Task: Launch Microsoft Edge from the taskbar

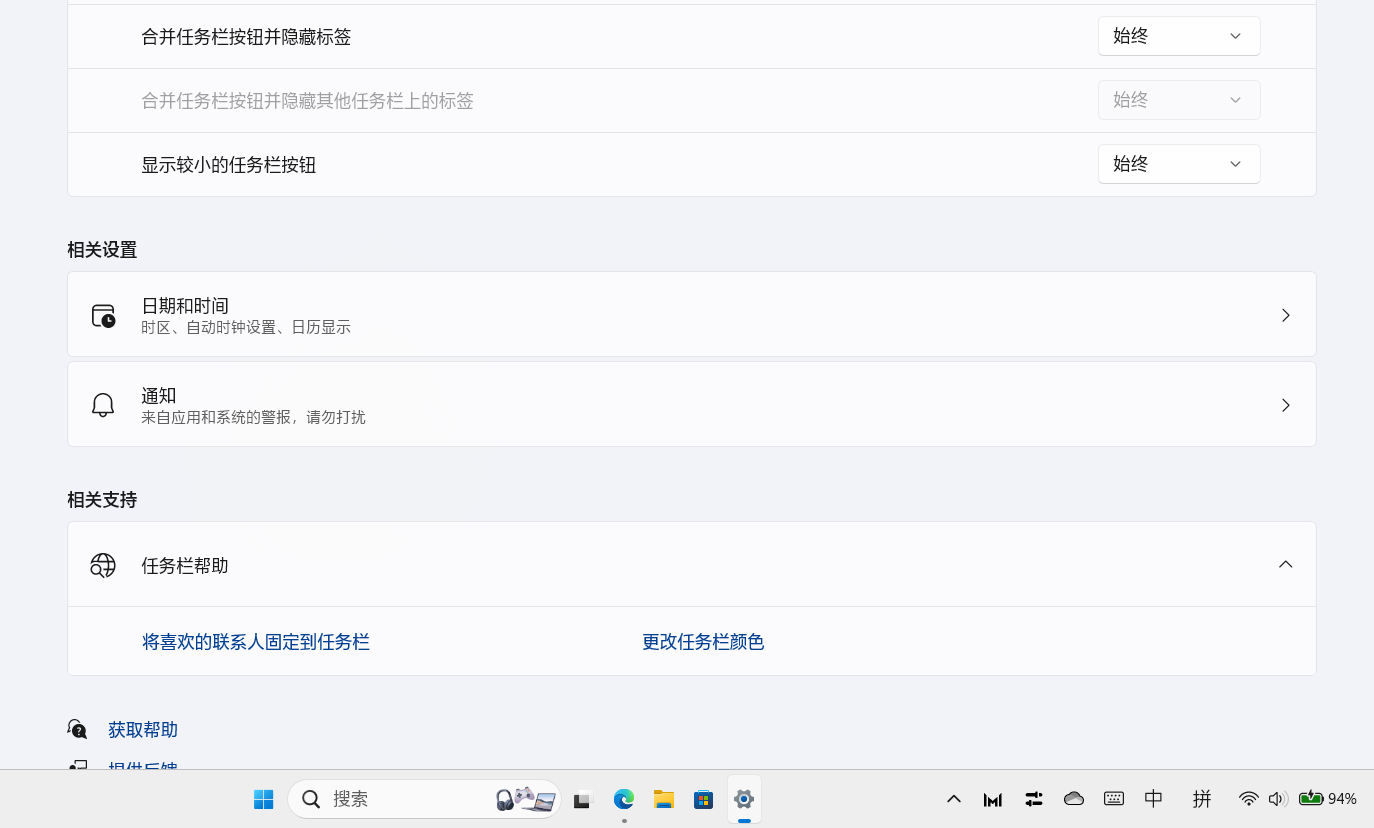Action: click(x=624, y=799)
